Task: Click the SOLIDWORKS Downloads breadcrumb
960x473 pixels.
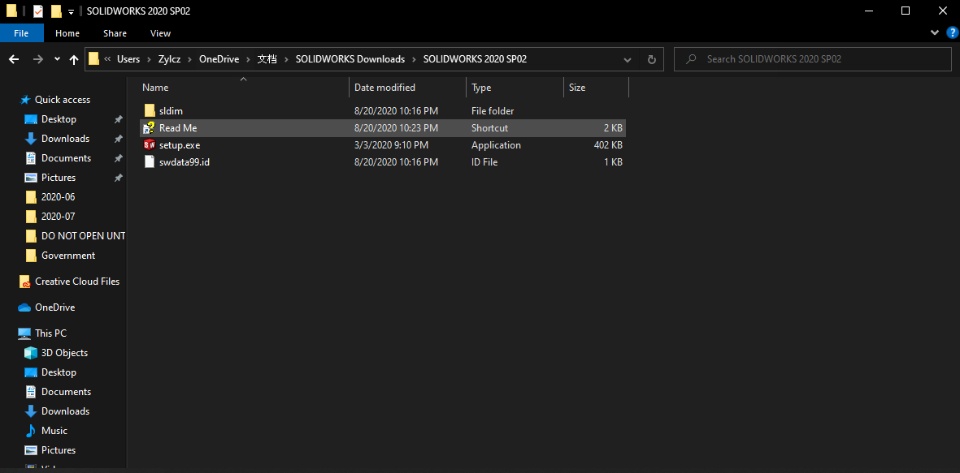Action: coord(350,59)
